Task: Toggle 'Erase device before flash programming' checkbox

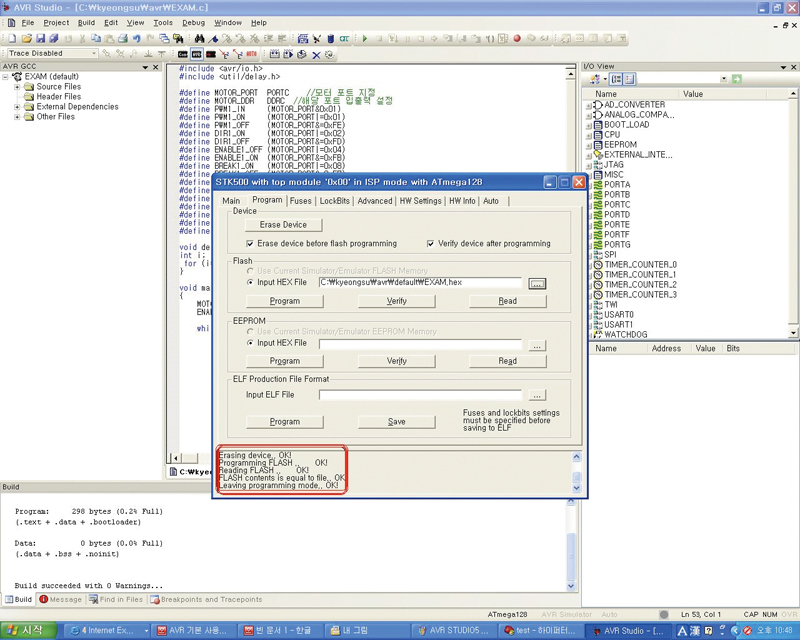Action: point(249,243)
